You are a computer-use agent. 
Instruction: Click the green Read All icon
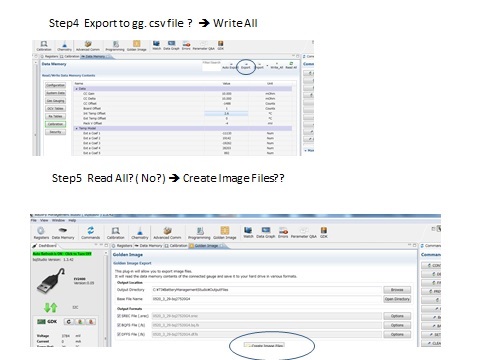tap(291, 65)
